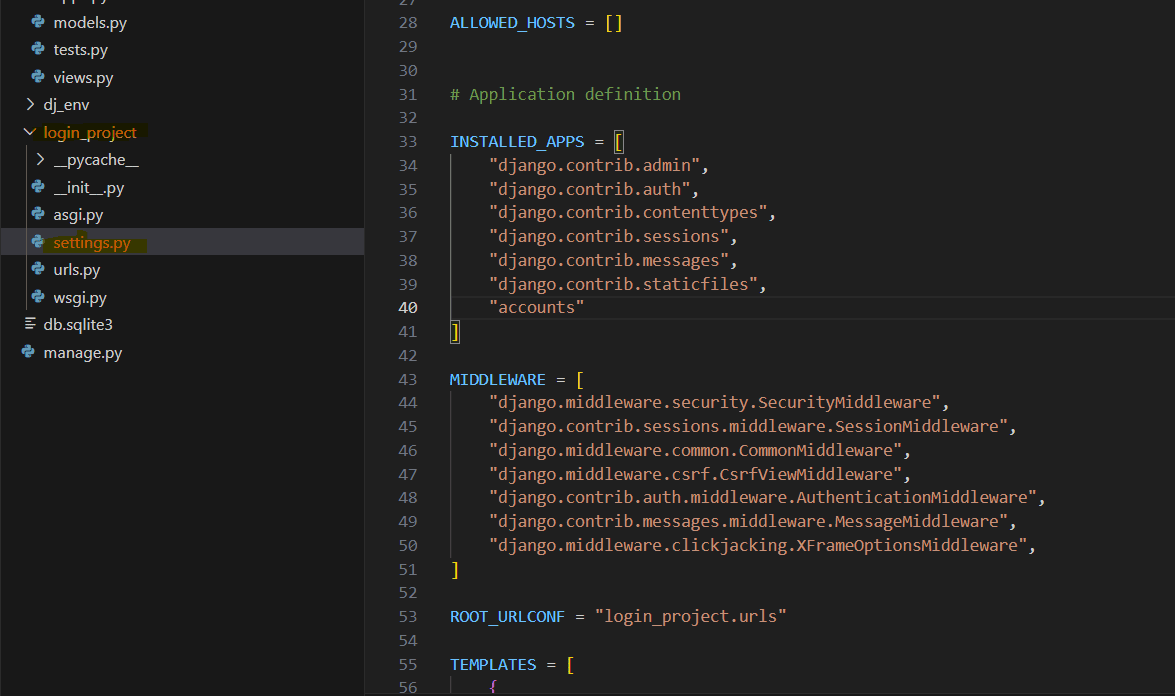Image resolution: width=1175 pixels, height=696 pixels.
Task: Click the Python icon beside tests.py
Action: click(38, 50)
